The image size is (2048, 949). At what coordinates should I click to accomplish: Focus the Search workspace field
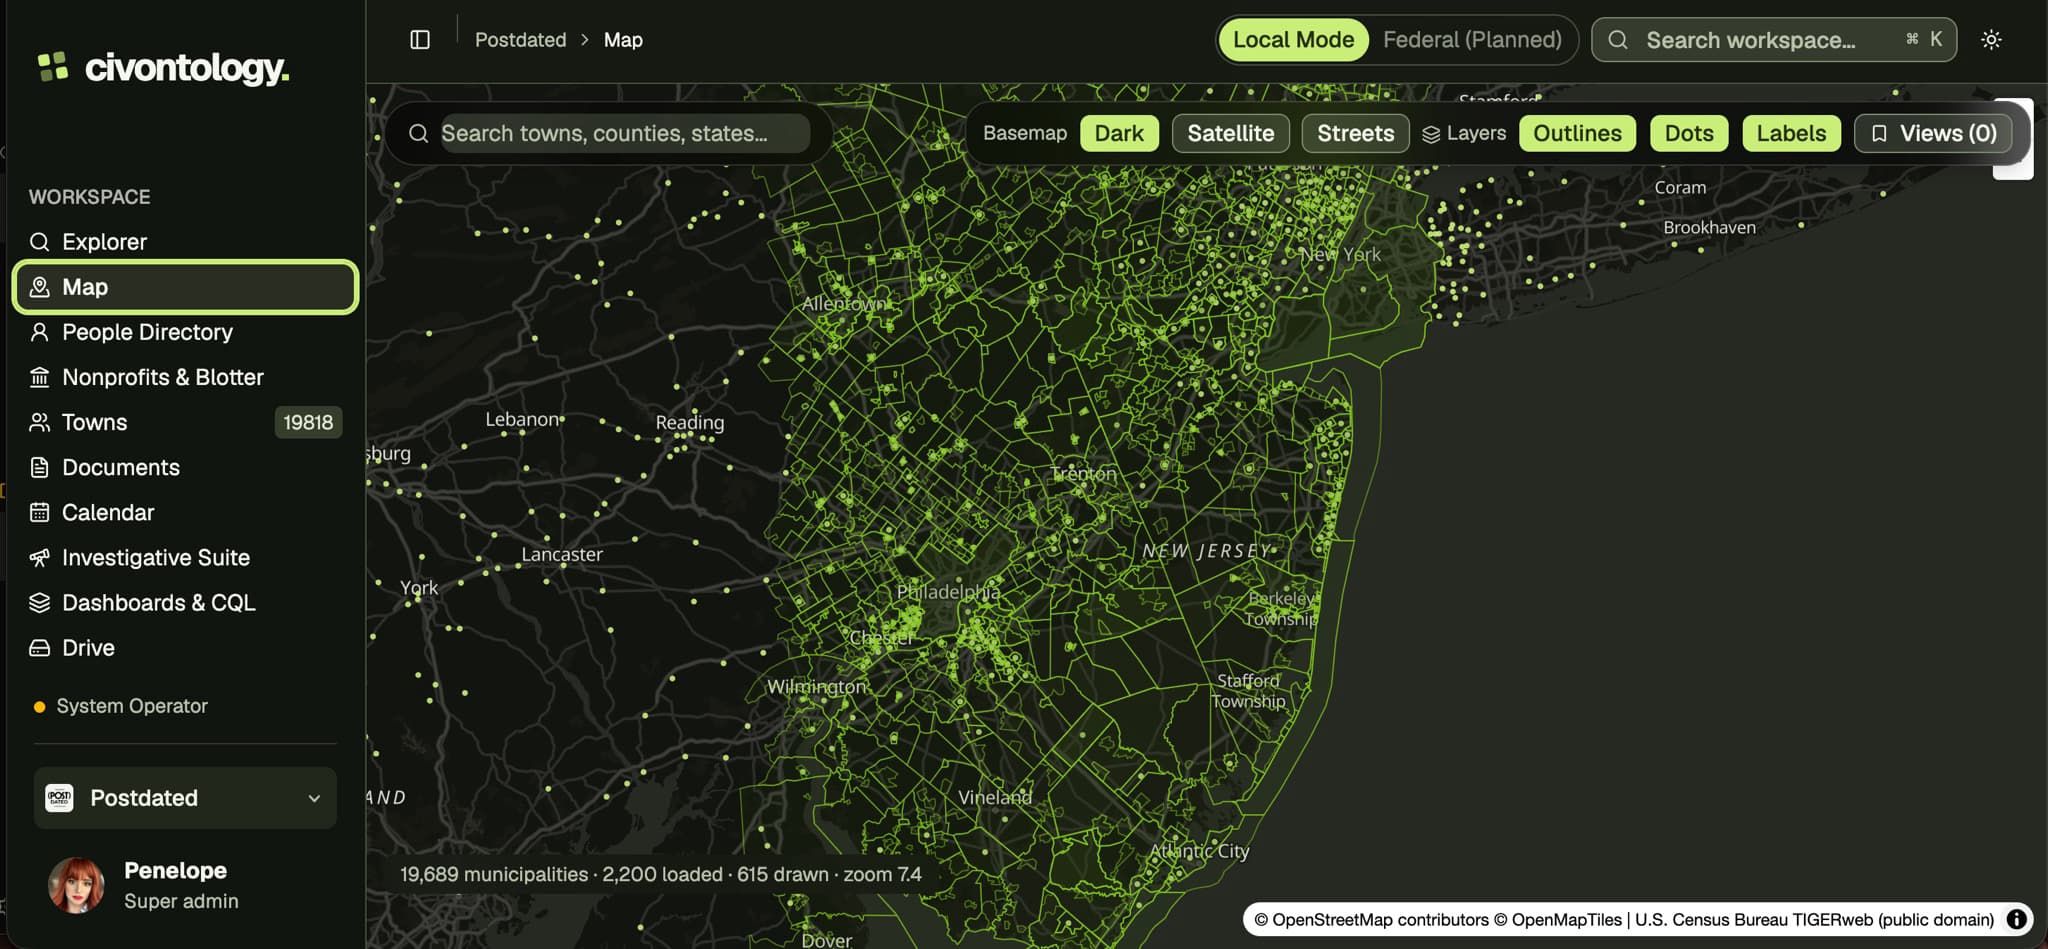pyautogui.click(x=1774, y=40)
